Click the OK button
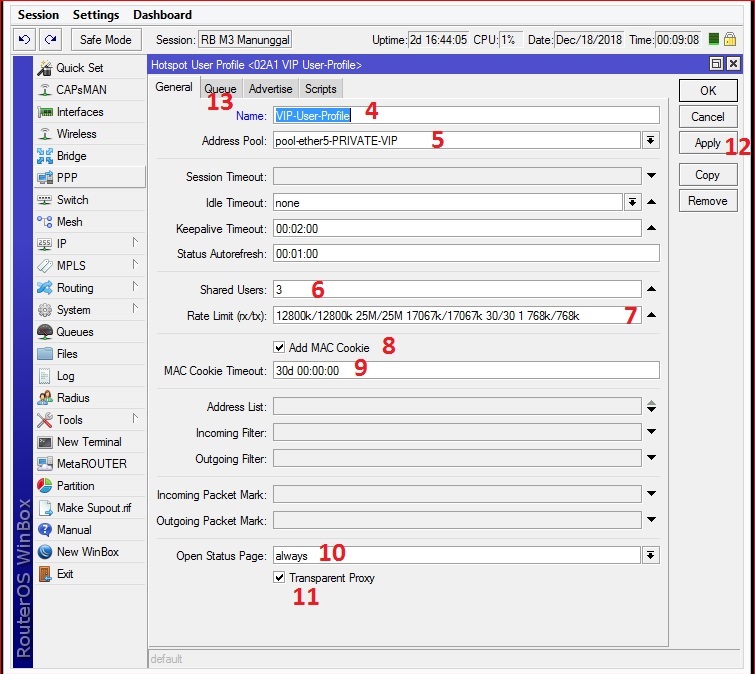Screen dimensions: 755x674 coord(708,91)
